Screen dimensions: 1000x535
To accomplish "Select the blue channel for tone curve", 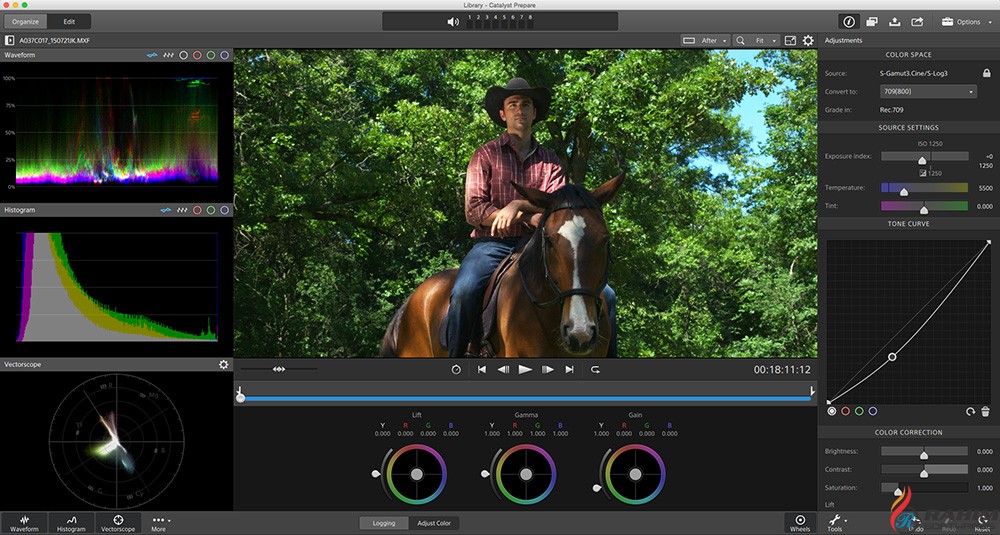I will coord(873,411).
